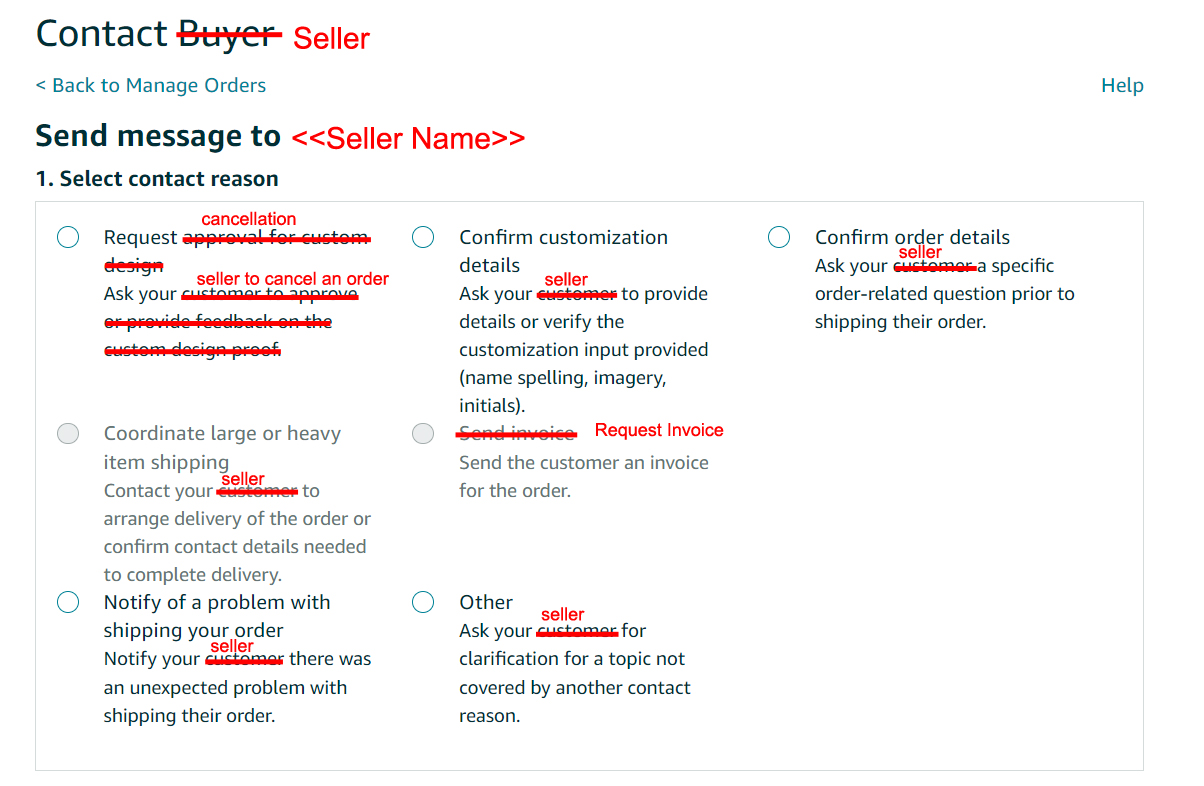Click the "1. Select contact reason" heading
Screen dimensions: 1204x786
tap(157, 179)
